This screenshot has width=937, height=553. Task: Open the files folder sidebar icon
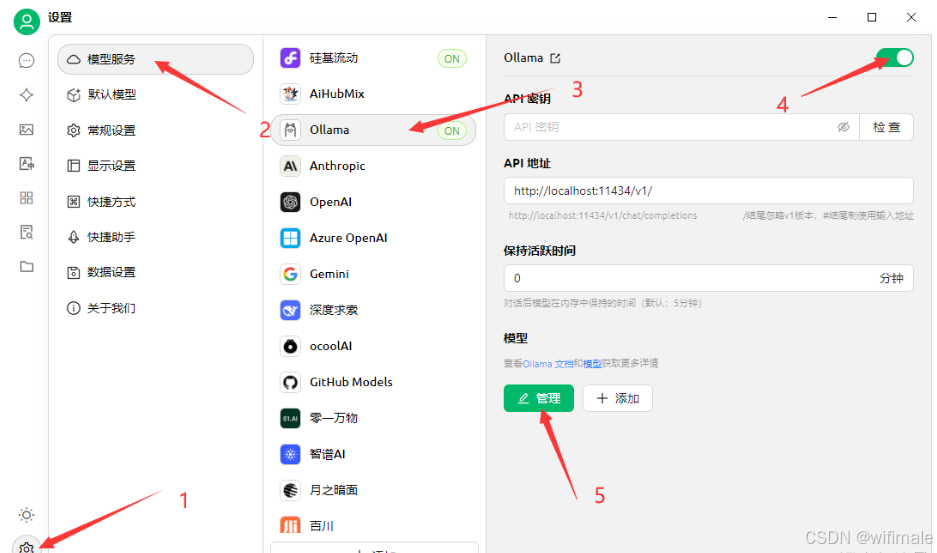coord(26,267)
